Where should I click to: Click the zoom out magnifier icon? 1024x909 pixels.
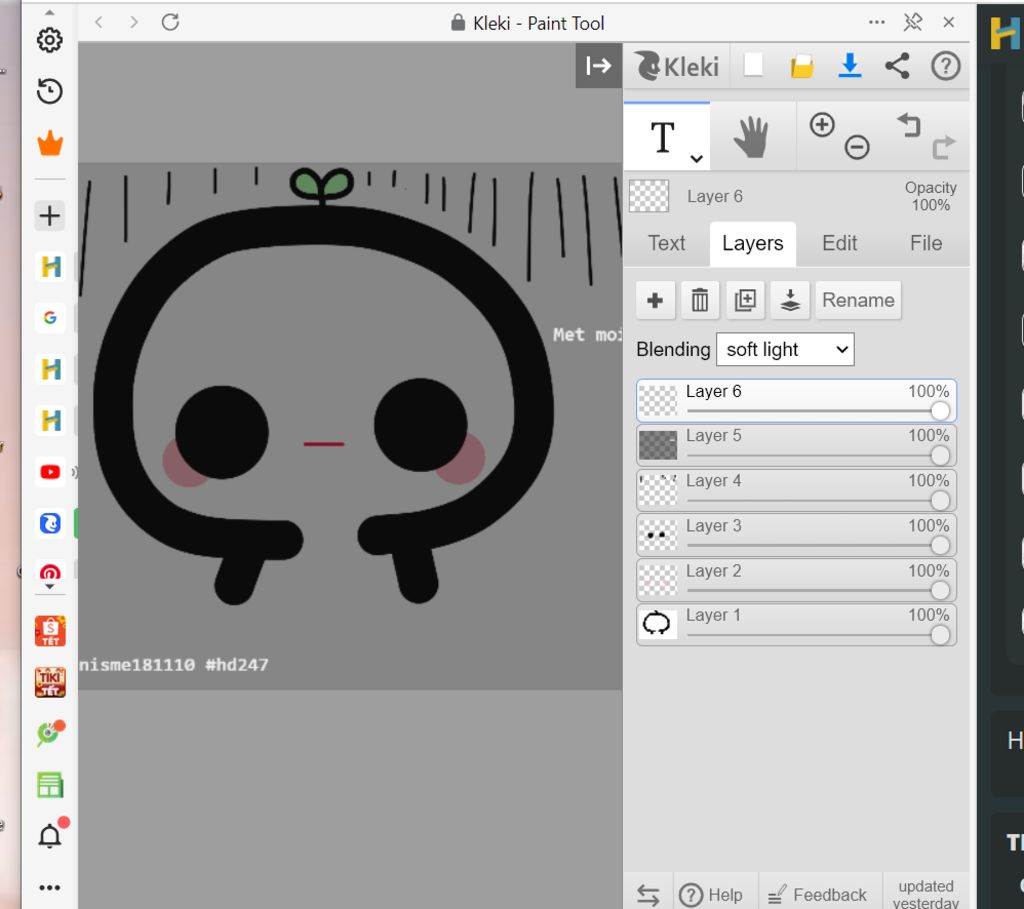(x=857, y=147)
